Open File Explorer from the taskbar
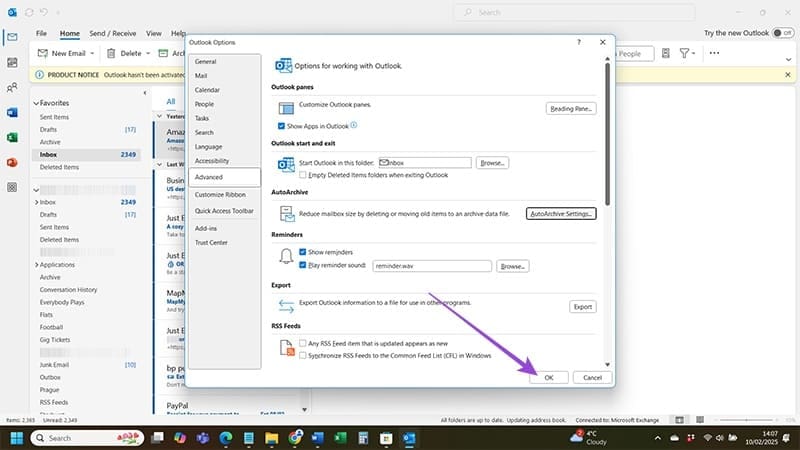The height and width of the screenshot is (450, 800). click(271, 438)
